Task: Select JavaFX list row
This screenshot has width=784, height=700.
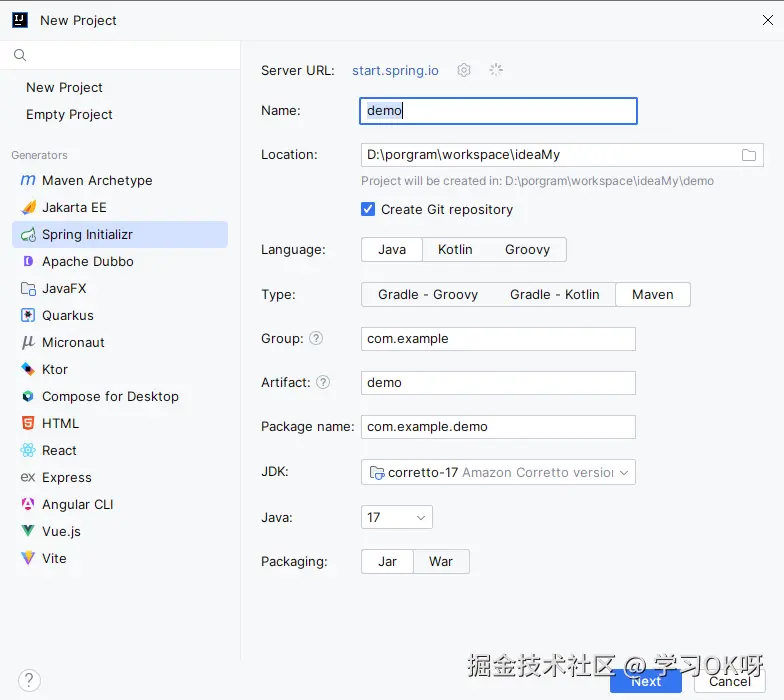Action: 120,288
